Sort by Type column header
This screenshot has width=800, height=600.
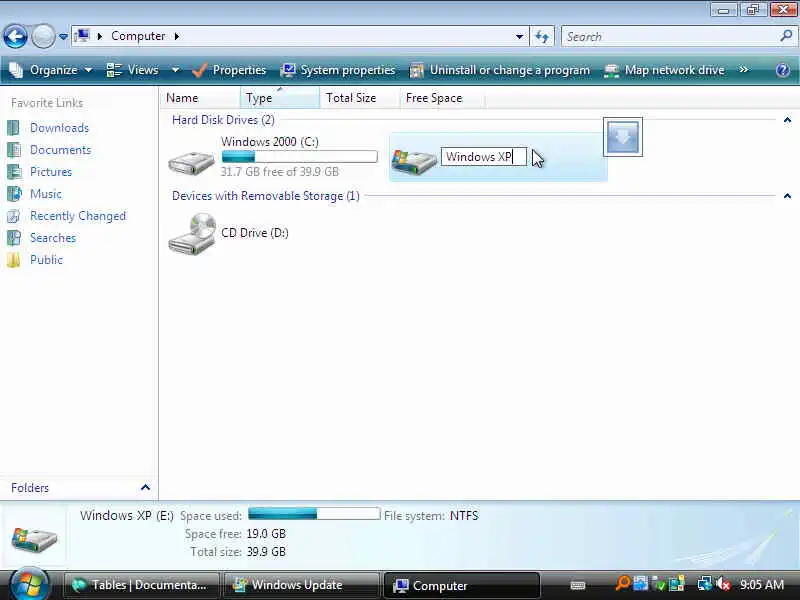[x=280, y=97]
